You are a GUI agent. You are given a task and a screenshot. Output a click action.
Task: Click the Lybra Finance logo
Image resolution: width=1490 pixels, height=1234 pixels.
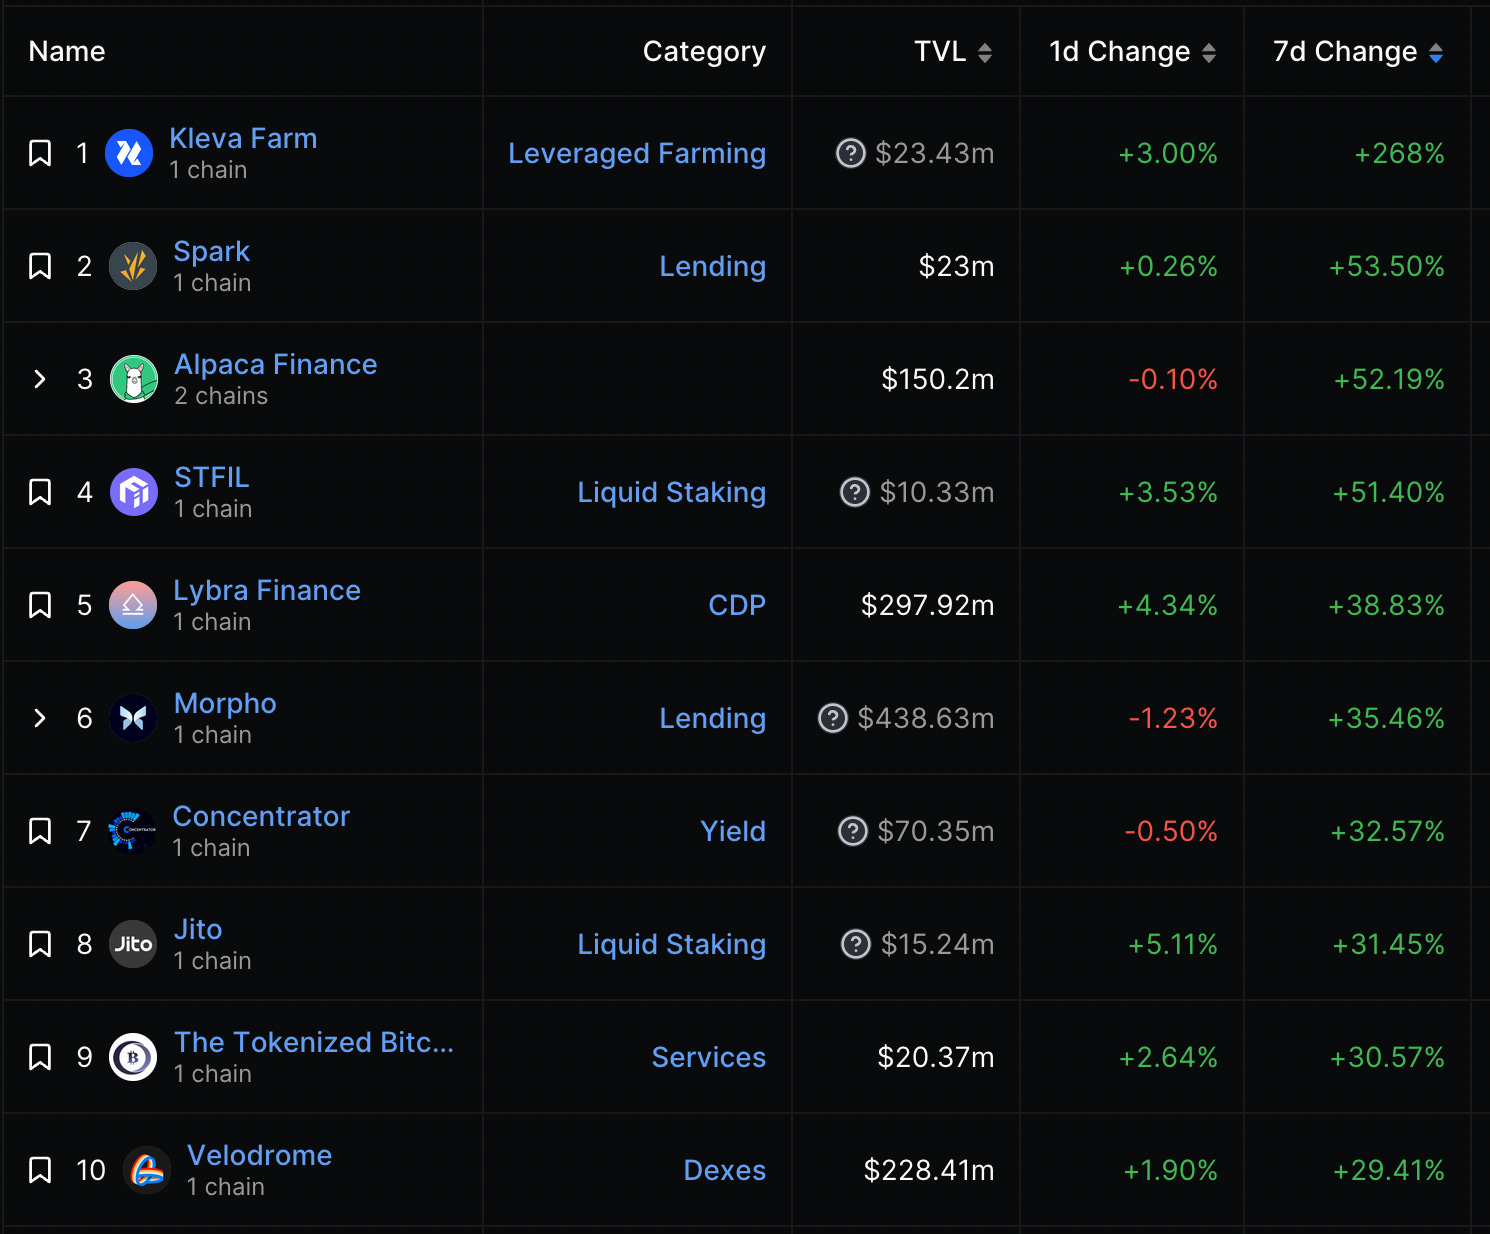coord(133,605)
